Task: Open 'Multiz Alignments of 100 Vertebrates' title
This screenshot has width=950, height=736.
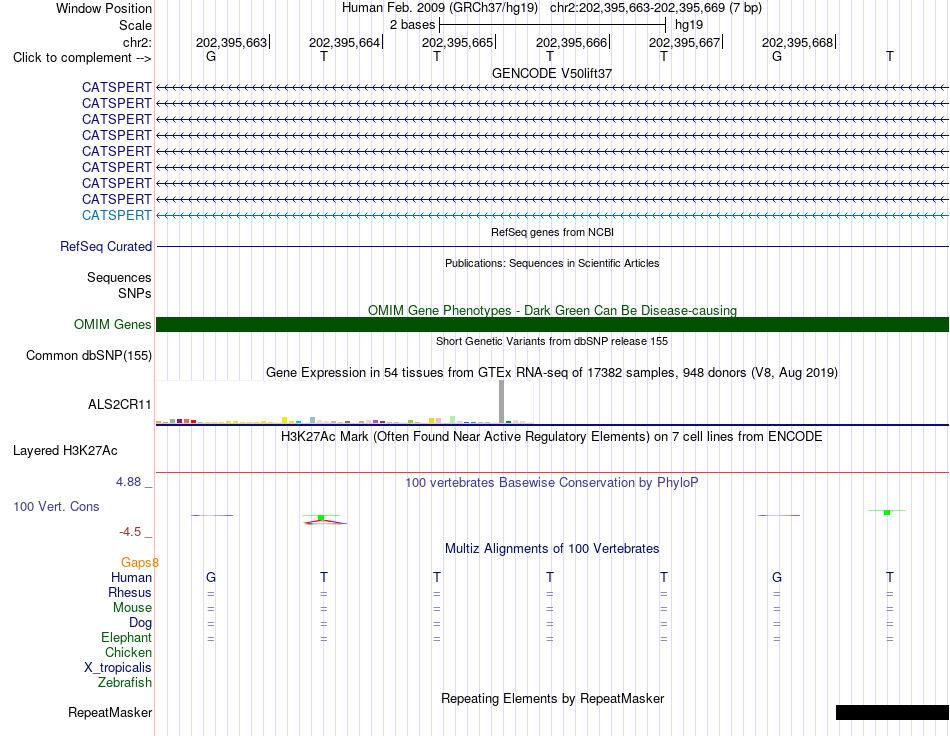Action: point(552,549)
